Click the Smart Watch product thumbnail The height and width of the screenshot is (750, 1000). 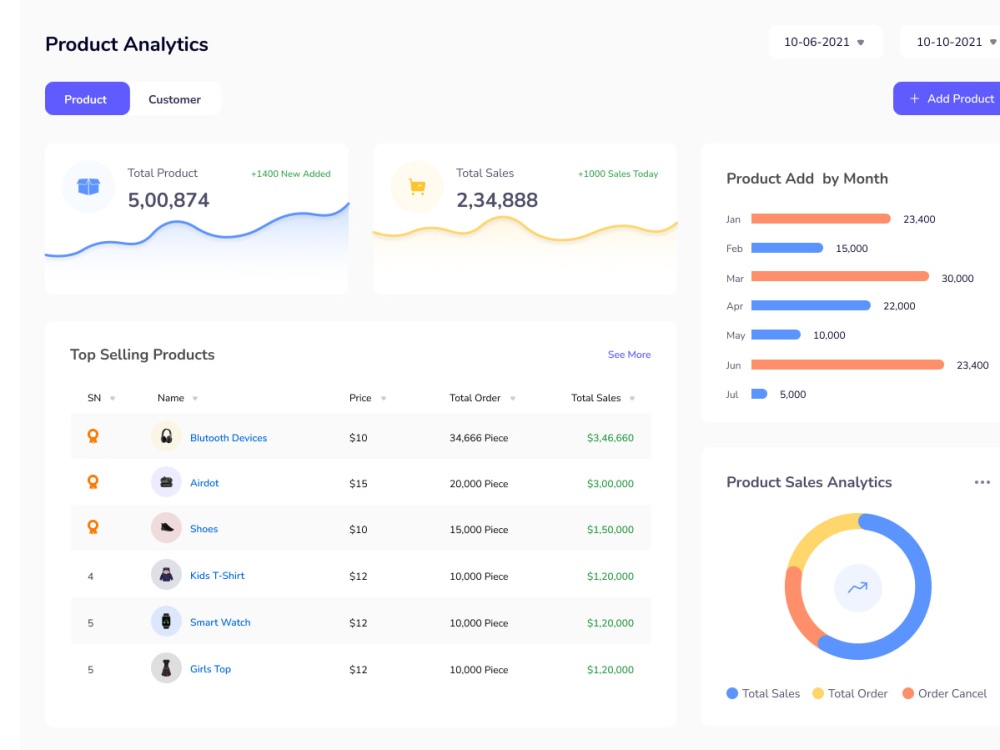point(166,621)
